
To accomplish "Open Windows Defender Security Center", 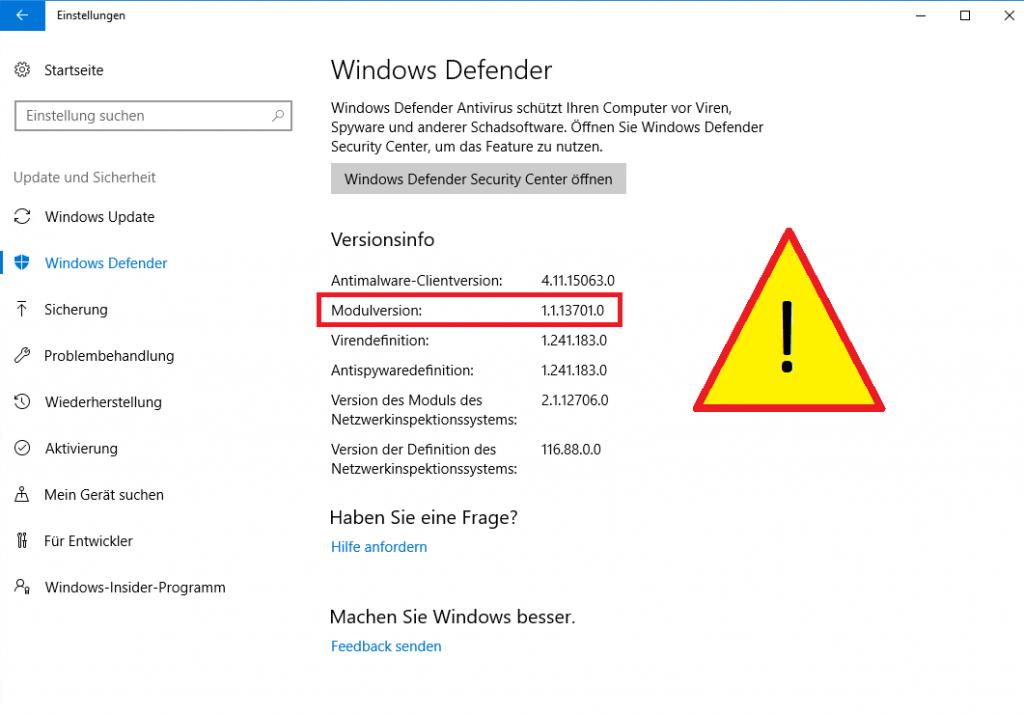I will 478,179.
